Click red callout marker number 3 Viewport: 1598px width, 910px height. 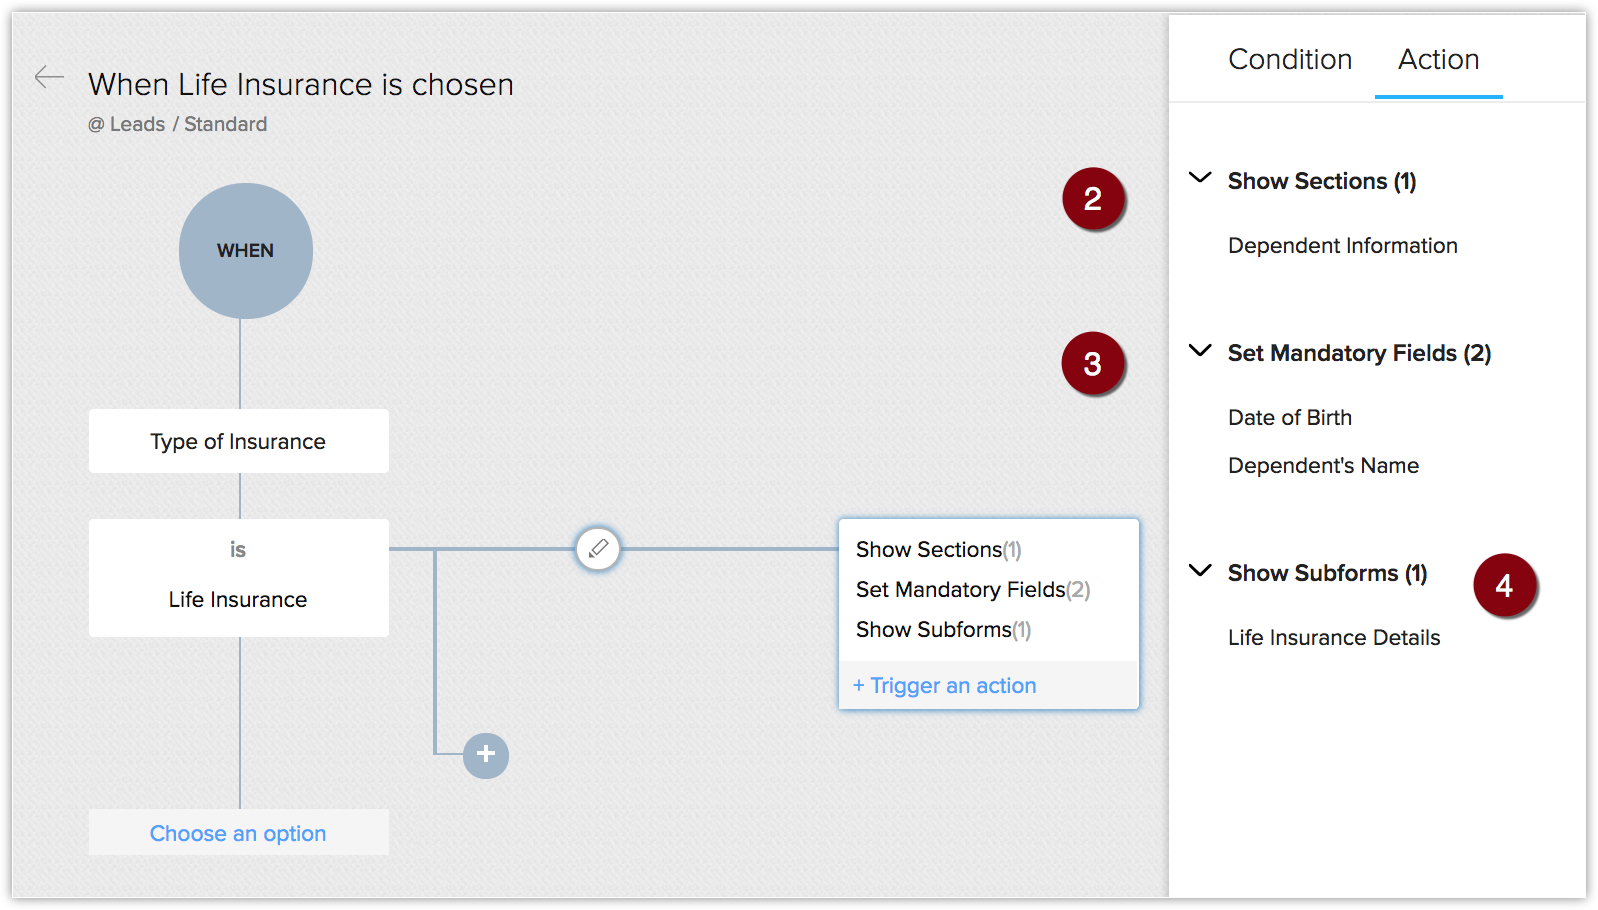pyautogui.click(x=1093, y=364)
